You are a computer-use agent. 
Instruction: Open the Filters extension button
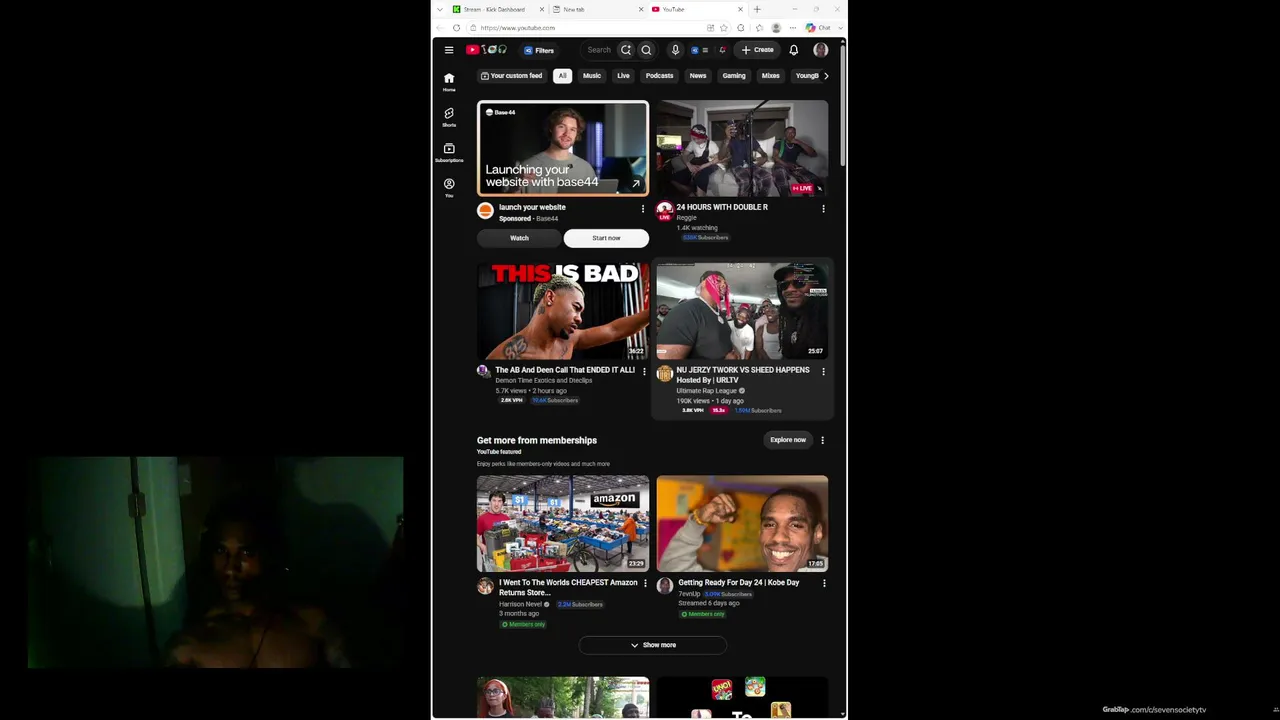pos(539,50)
